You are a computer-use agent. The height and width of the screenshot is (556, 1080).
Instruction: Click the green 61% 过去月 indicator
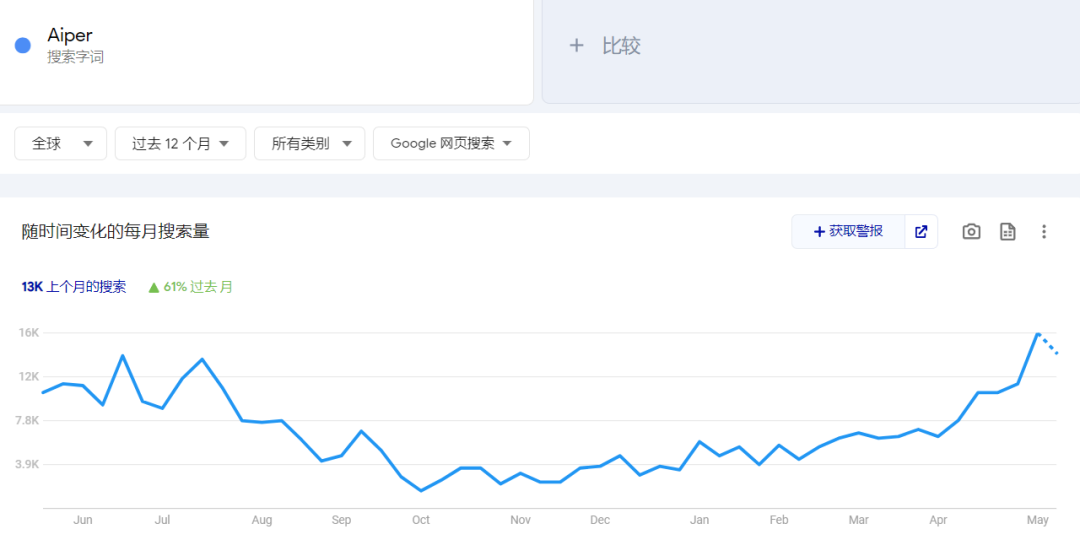tap(190, 287)
